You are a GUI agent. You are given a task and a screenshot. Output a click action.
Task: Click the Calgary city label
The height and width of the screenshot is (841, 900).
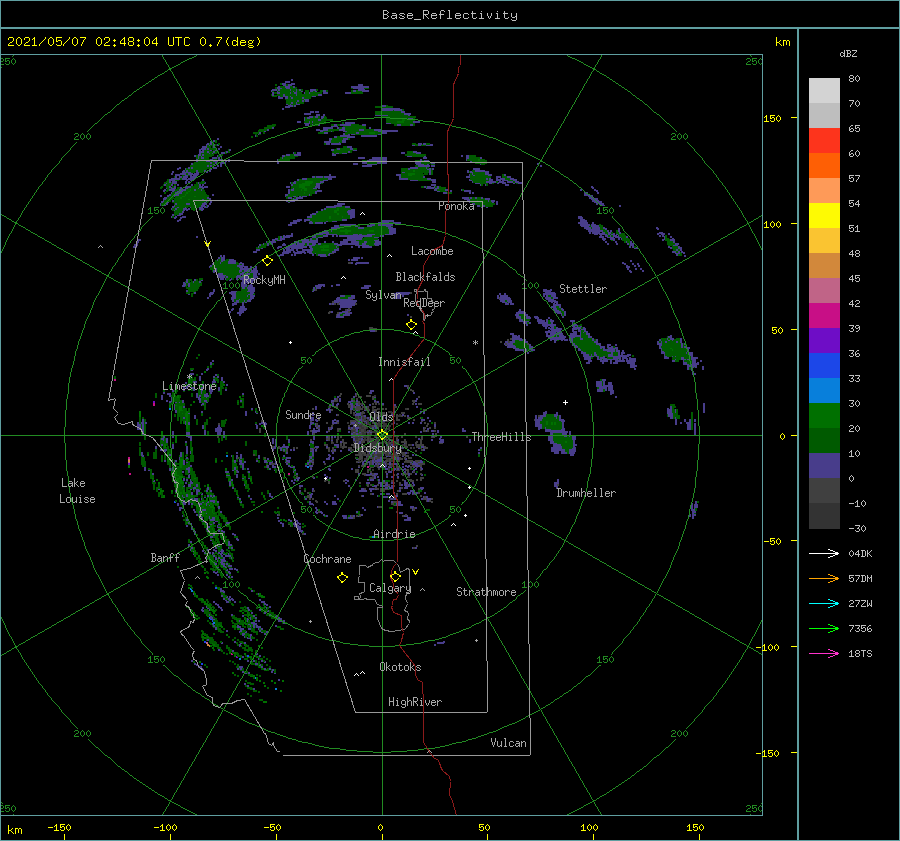(x=390, y=588)
